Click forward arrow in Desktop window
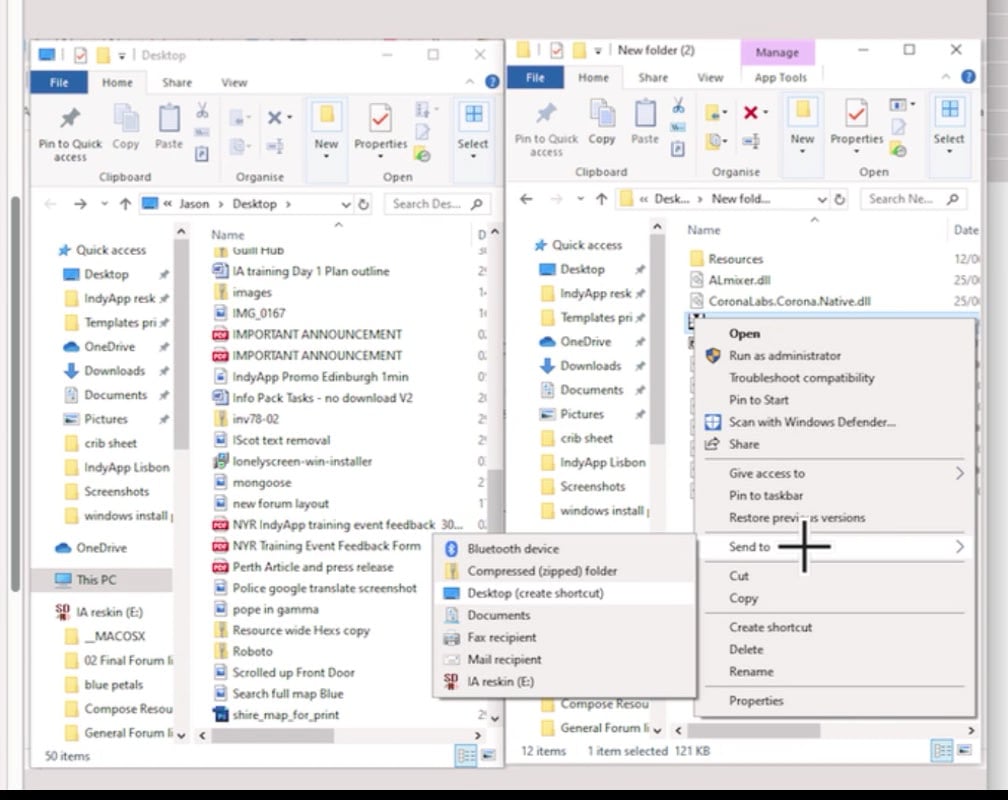 pyautogui.click(x=80, y=204)
